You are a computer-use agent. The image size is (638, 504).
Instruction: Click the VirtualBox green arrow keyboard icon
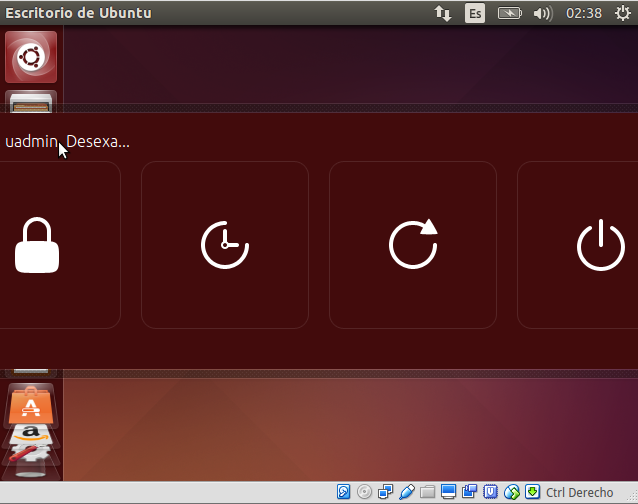(x=532, y=491)
